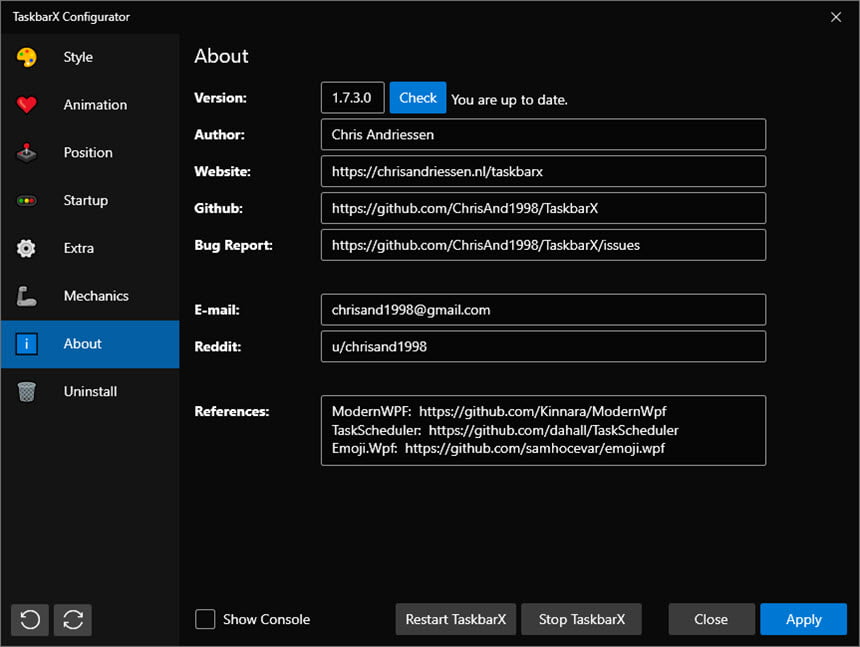Click the blue info icon for About
This screenshot has width=860, height=647.
click(x=26, y=344)
